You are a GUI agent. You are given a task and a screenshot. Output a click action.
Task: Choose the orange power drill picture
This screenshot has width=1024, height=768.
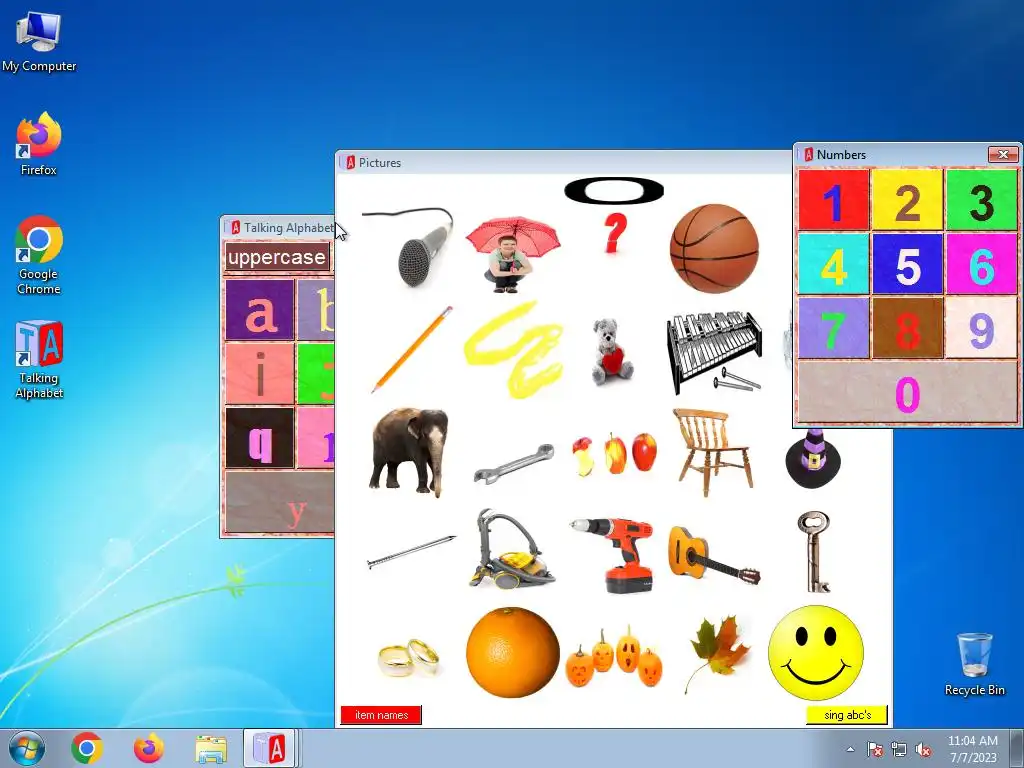tap(613, 554)
